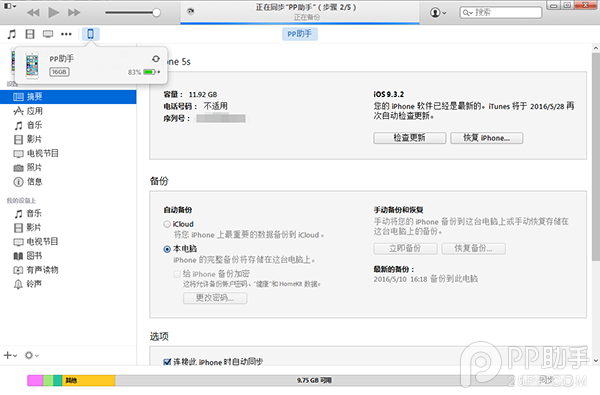Select 信息 in the sidebar
This screenshot has width=600, height=395.
[68, 182]
